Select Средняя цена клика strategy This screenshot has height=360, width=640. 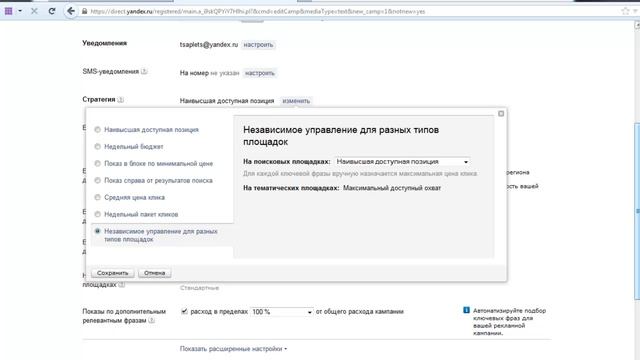(98, 197)
